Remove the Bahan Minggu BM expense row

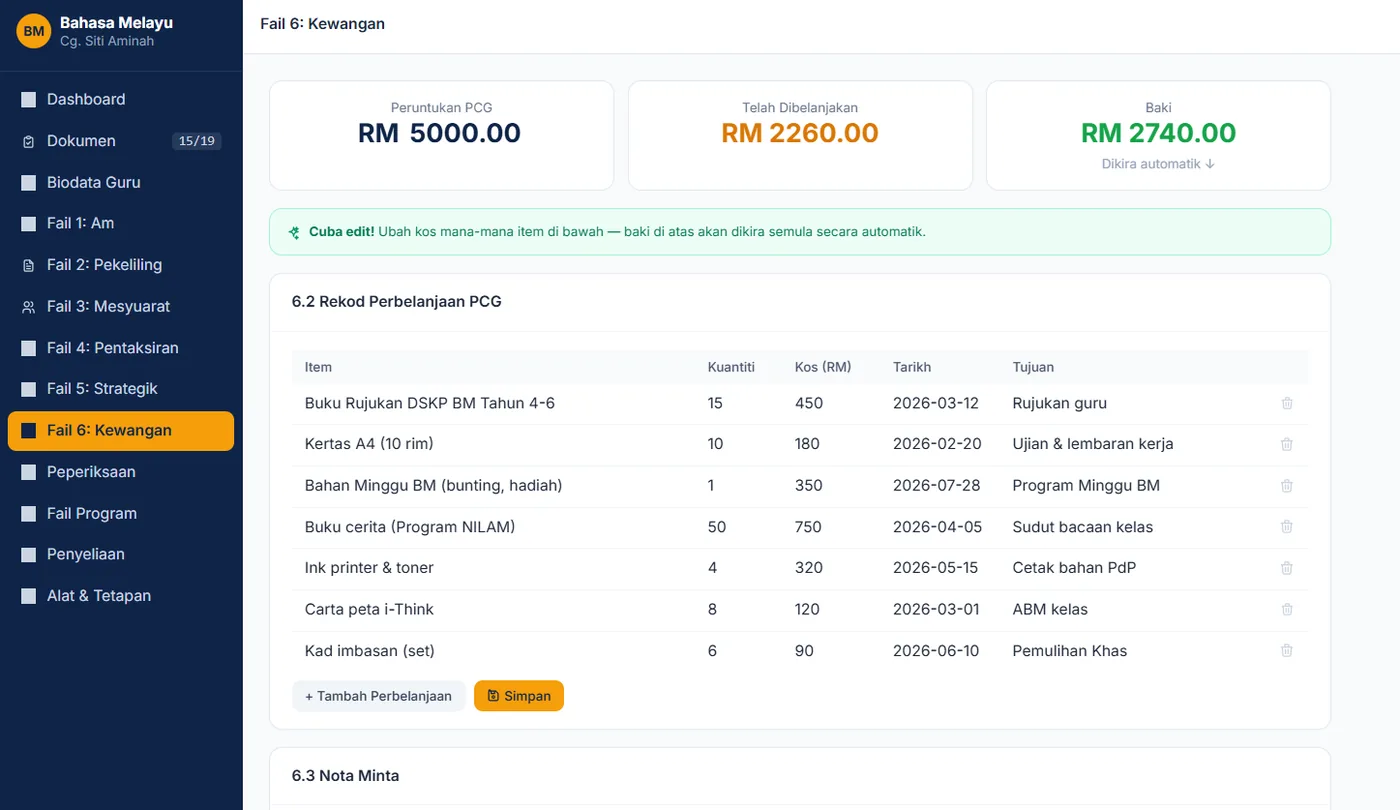click(x=1287, y=486)
